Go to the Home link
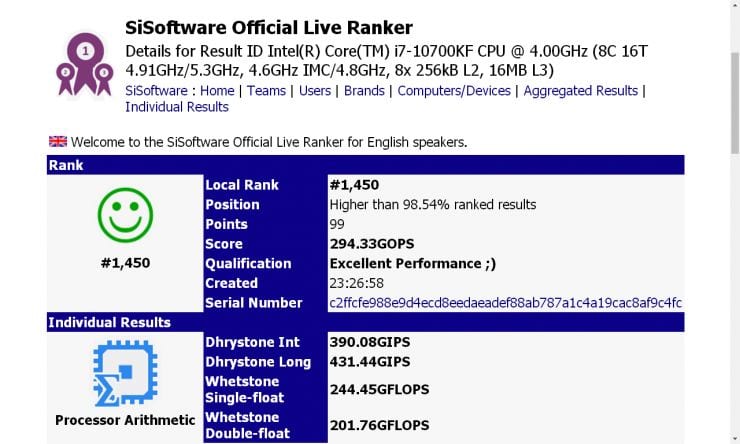Image resolution: width=740 pixels, height=444 pixels. [x=217, y=91]
